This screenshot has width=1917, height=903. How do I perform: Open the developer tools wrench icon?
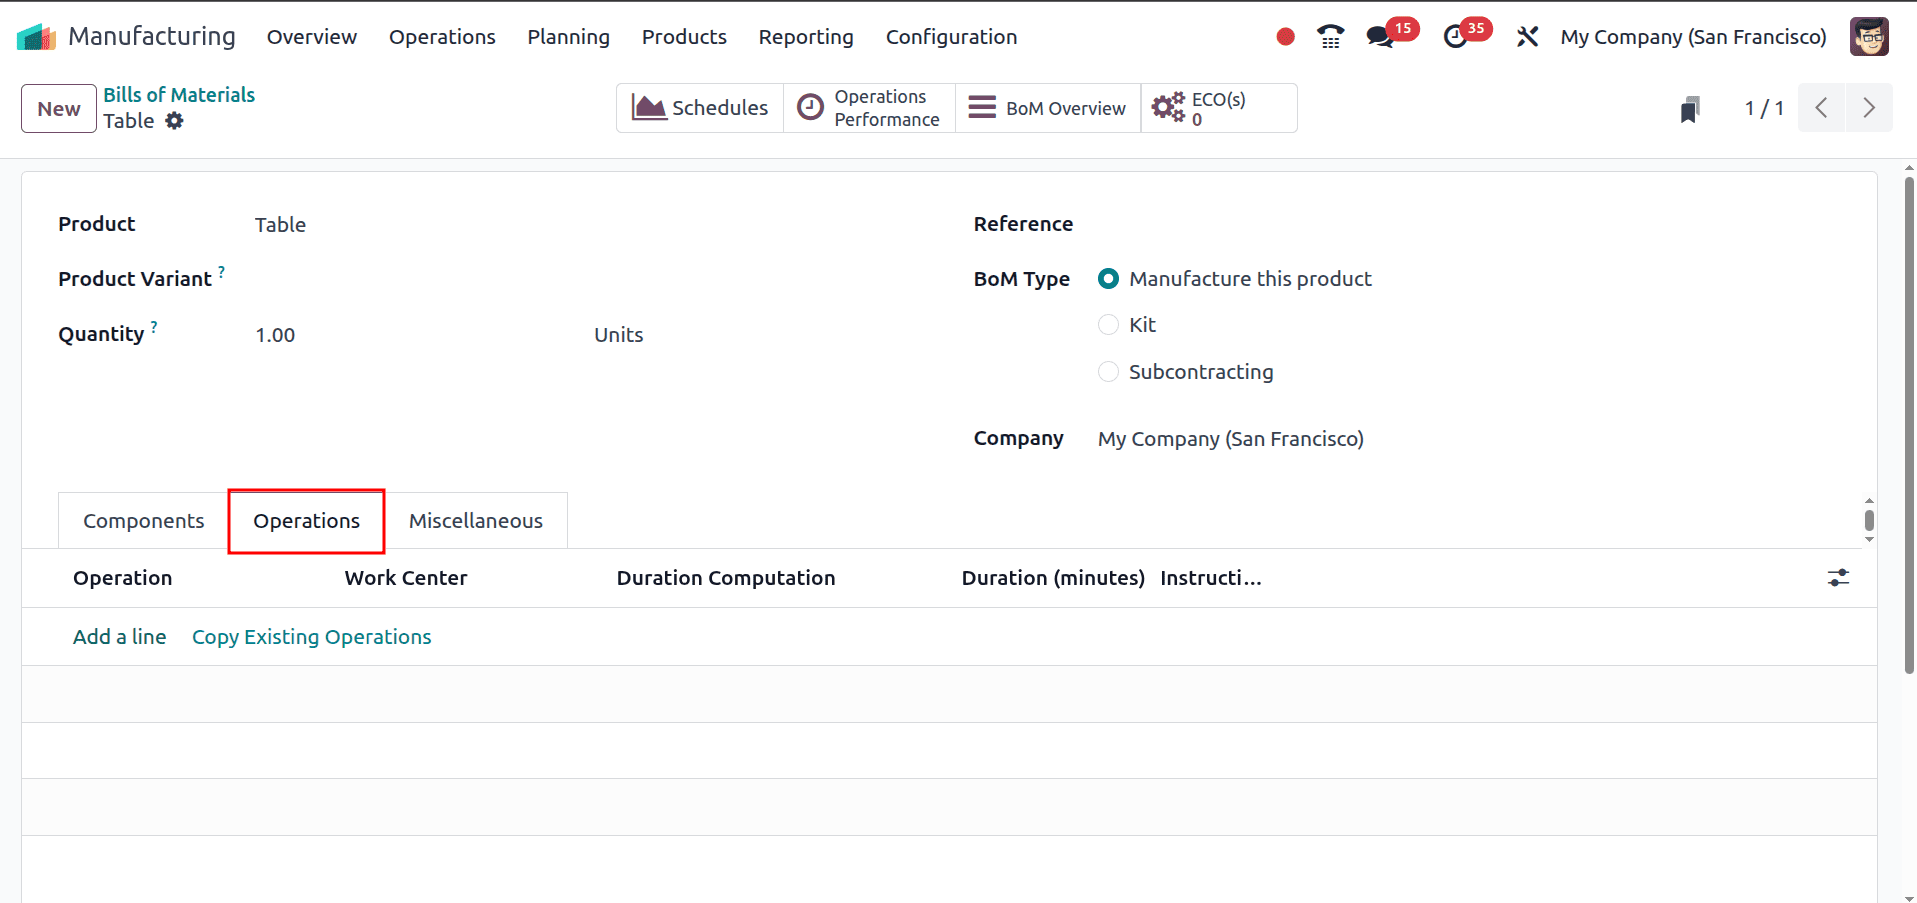(x=1527, y=36)
